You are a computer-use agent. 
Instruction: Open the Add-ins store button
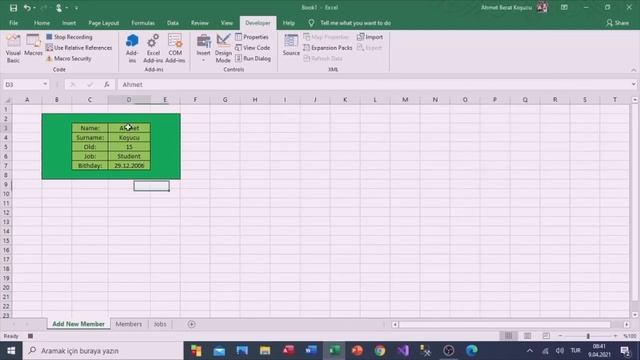132,49
